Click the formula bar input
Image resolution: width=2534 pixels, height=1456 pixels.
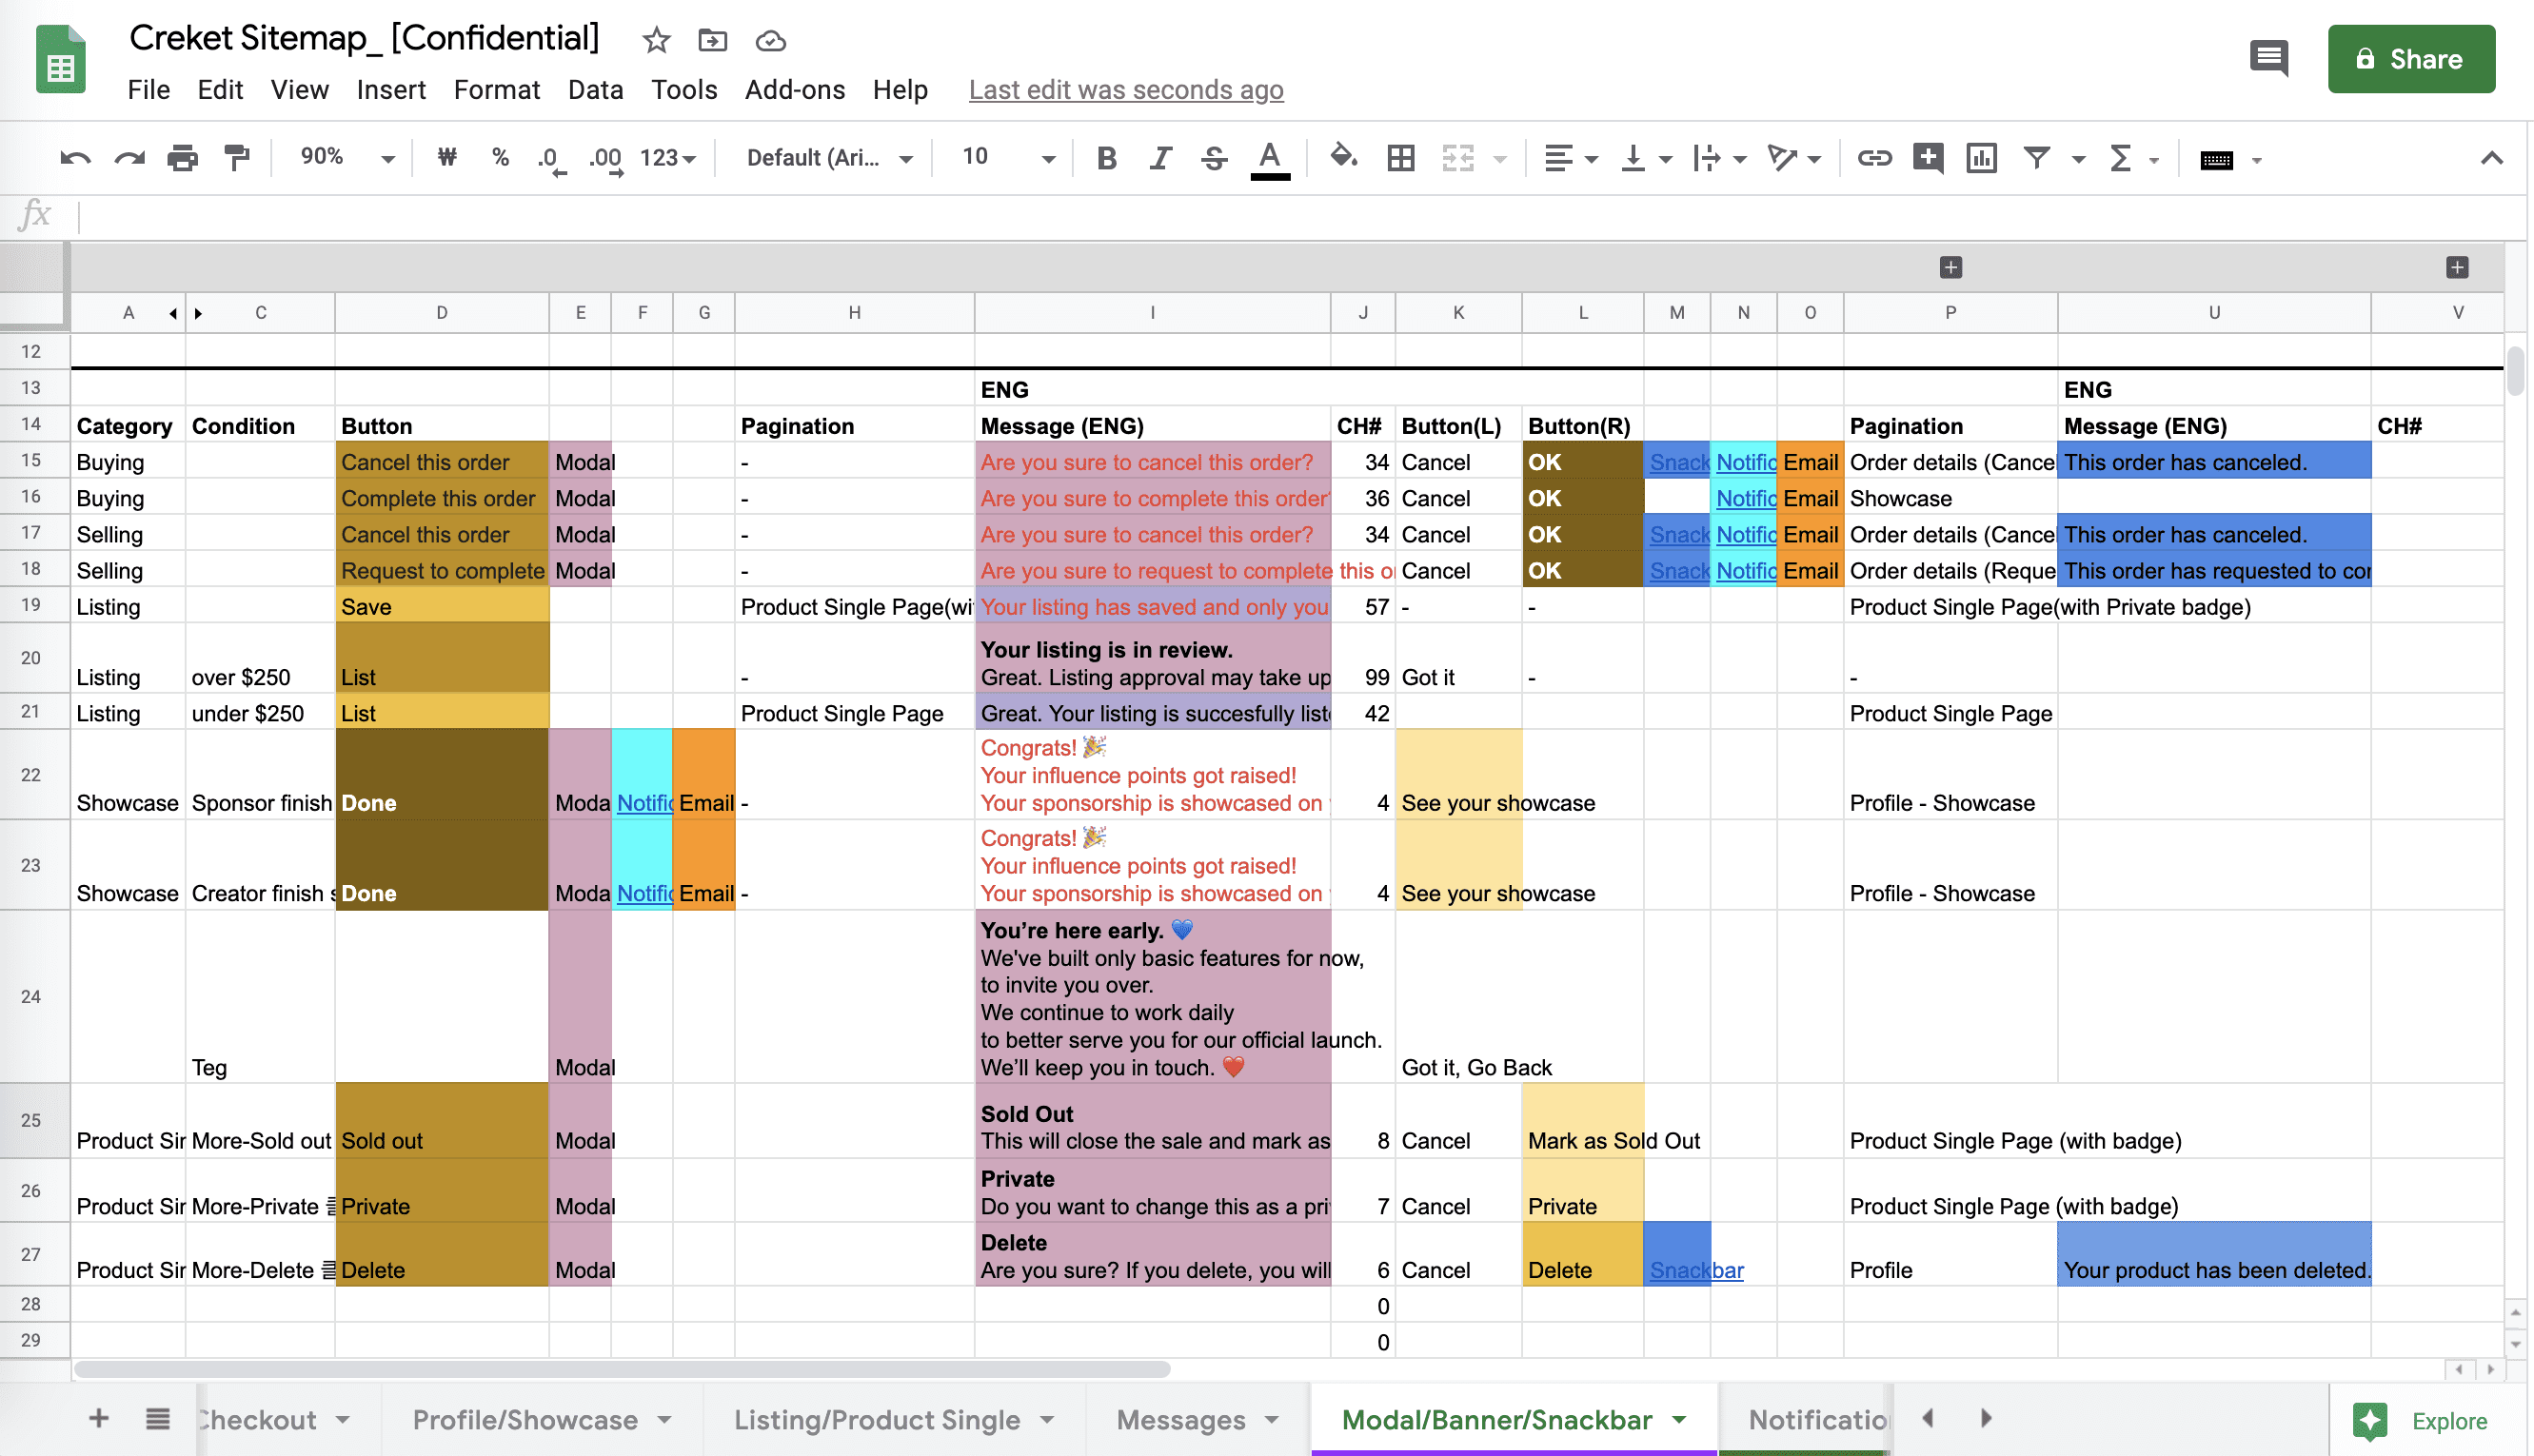pos(1300,216)
